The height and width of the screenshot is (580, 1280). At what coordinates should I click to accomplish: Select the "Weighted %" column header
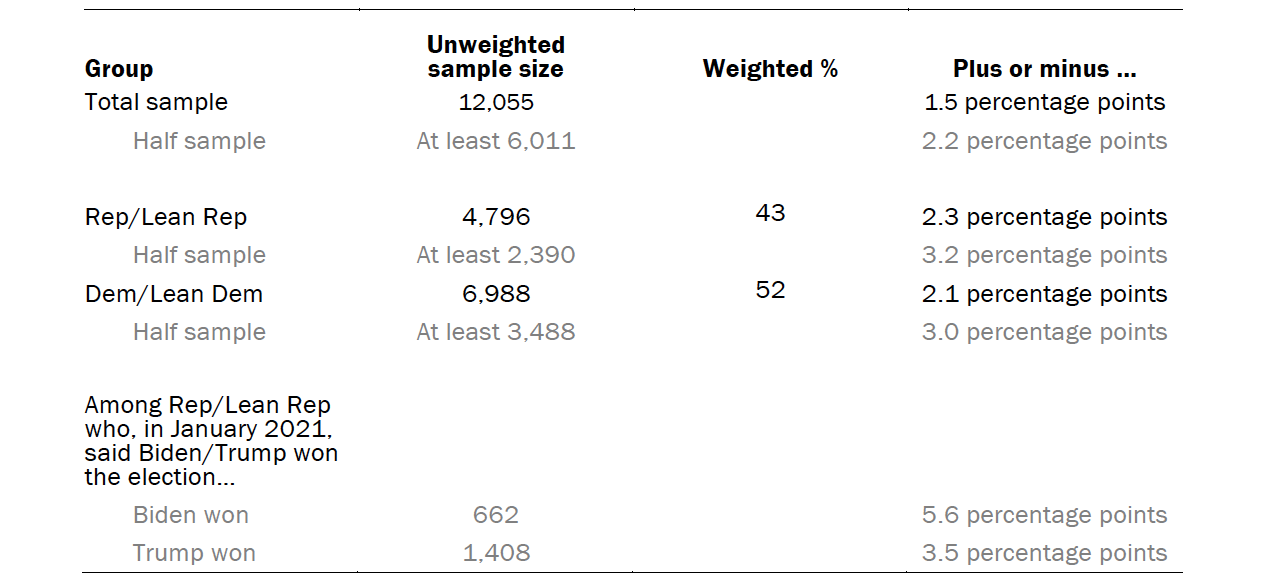click(x=770, y=69)
